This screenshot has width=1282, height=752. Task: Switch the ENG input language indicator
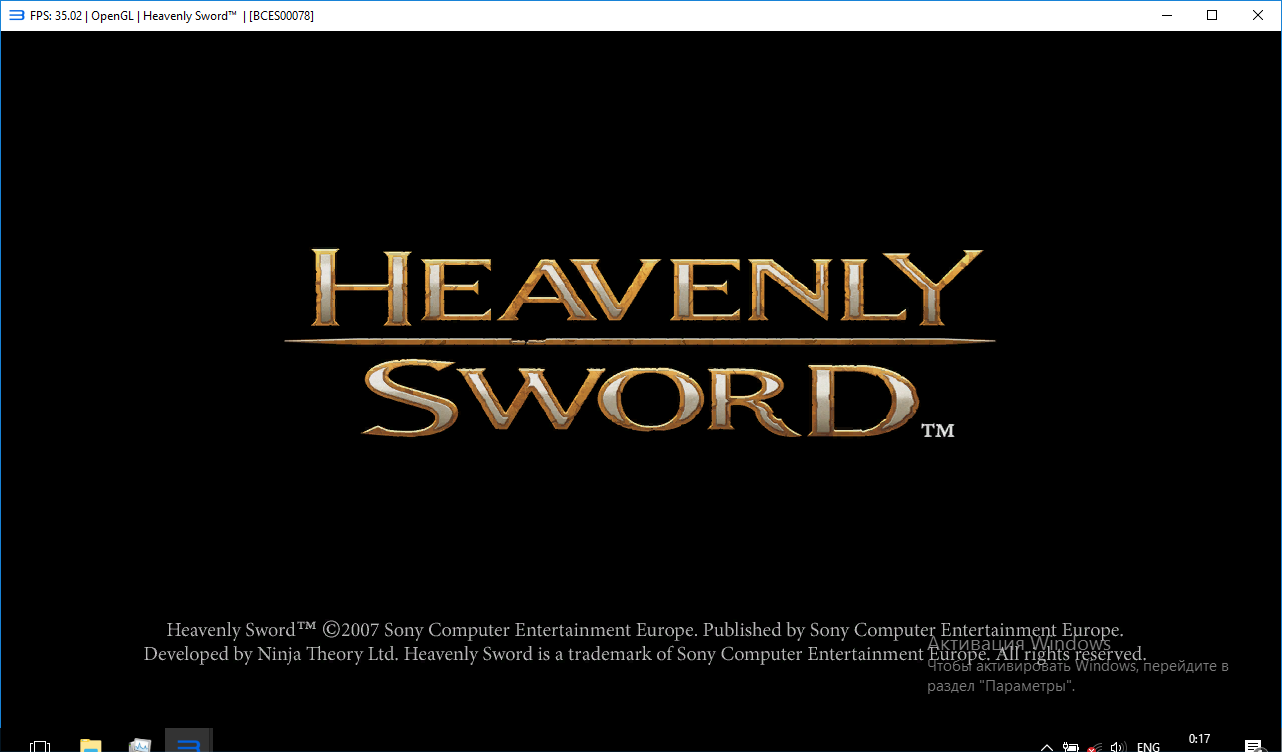tap(1148, 746)
